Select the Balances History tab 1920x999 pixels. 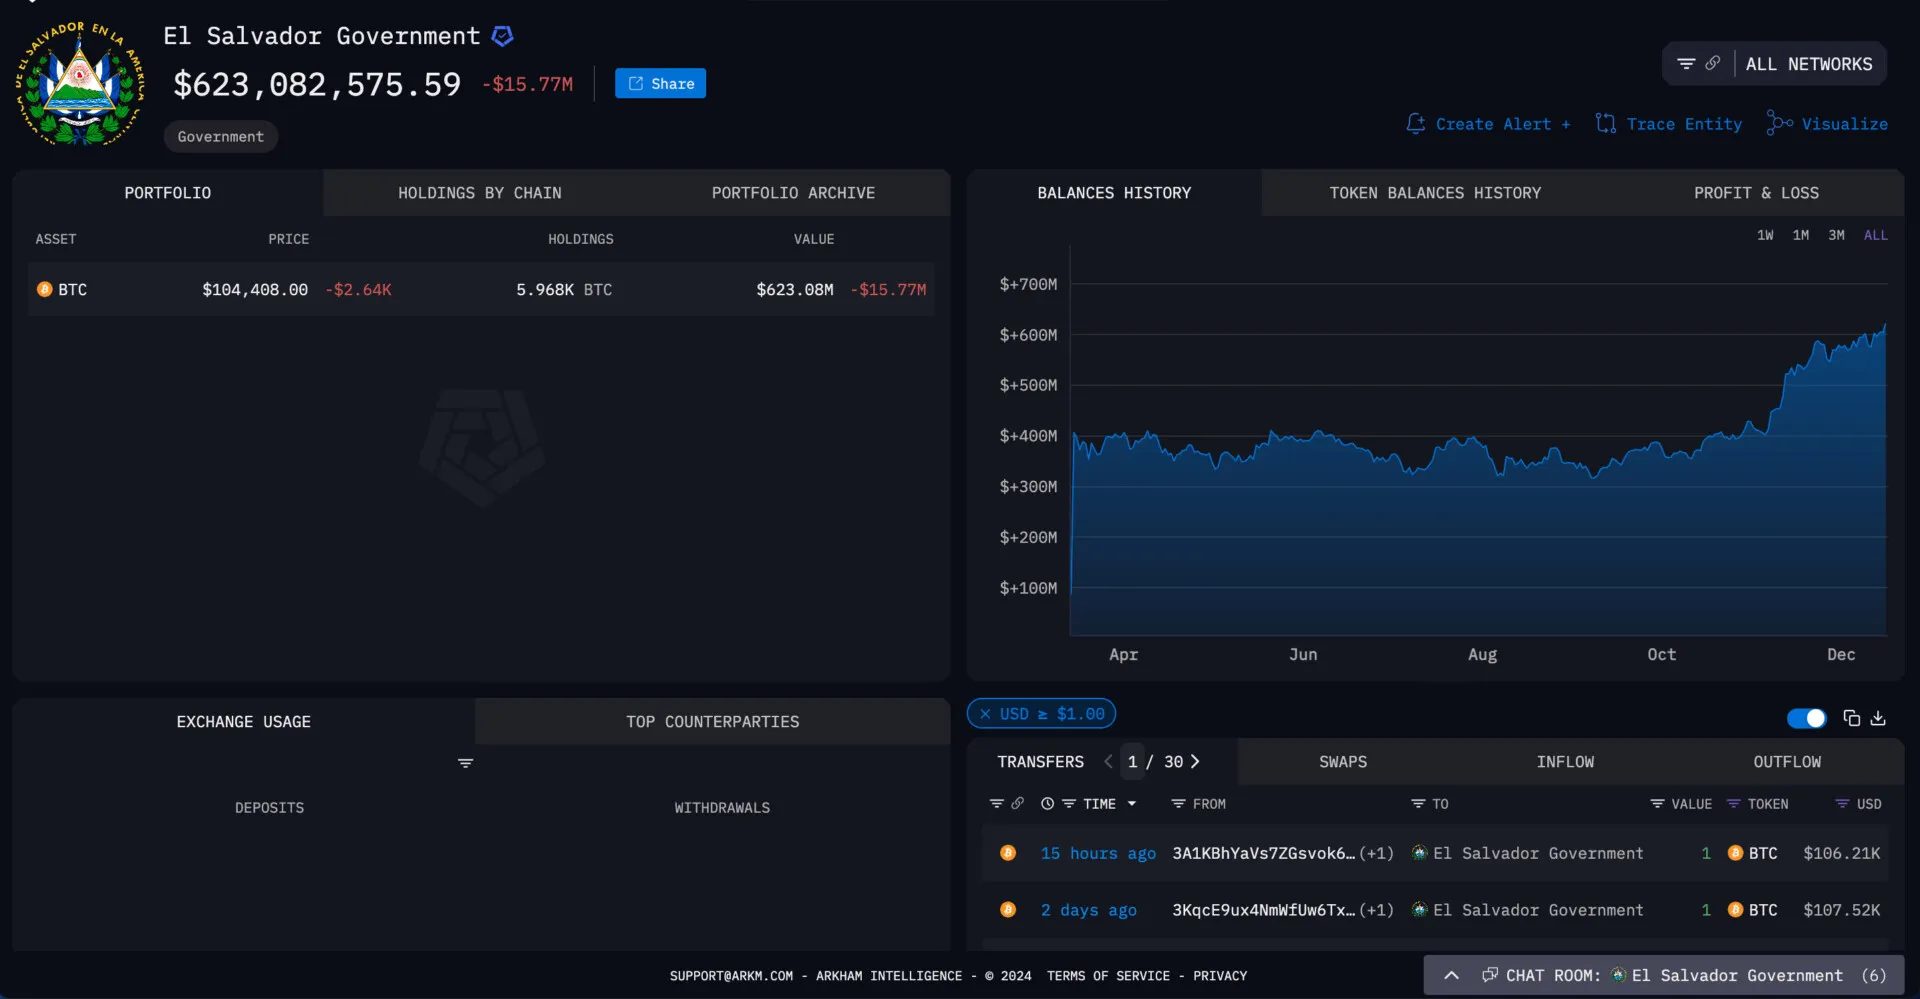point(1114,193)
